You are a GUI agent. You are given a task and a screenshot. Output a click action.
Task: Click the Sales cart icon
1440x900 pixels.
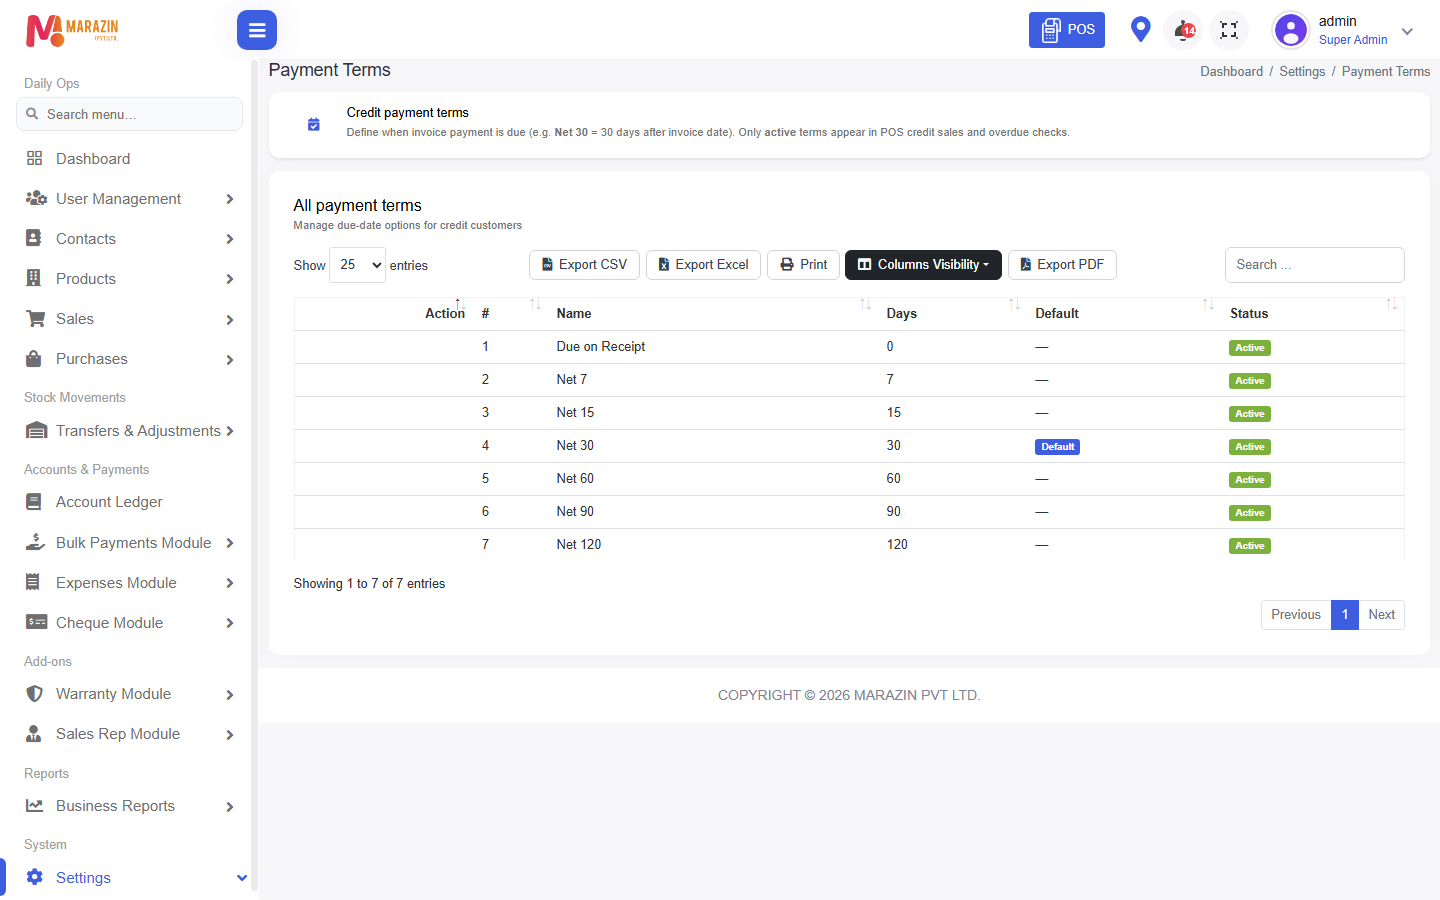pyautogui.click(x=36, y=319)
